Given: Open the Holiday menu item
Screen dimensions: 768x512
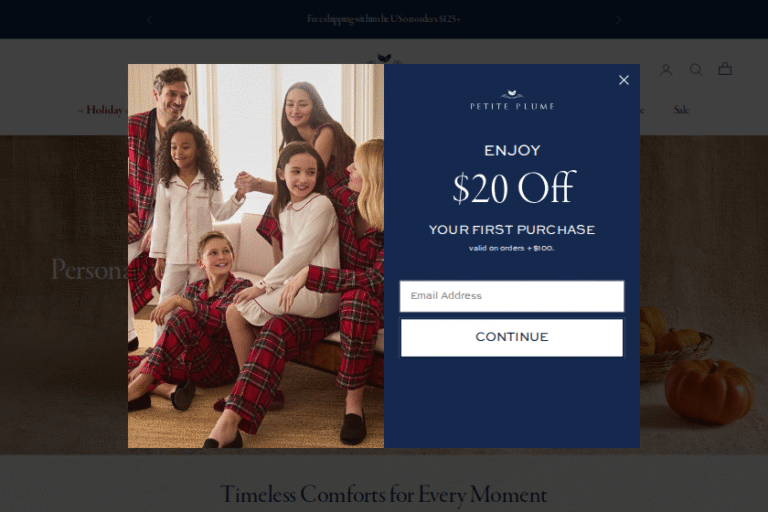Looking at the screenshot, I should pos(101,110).
